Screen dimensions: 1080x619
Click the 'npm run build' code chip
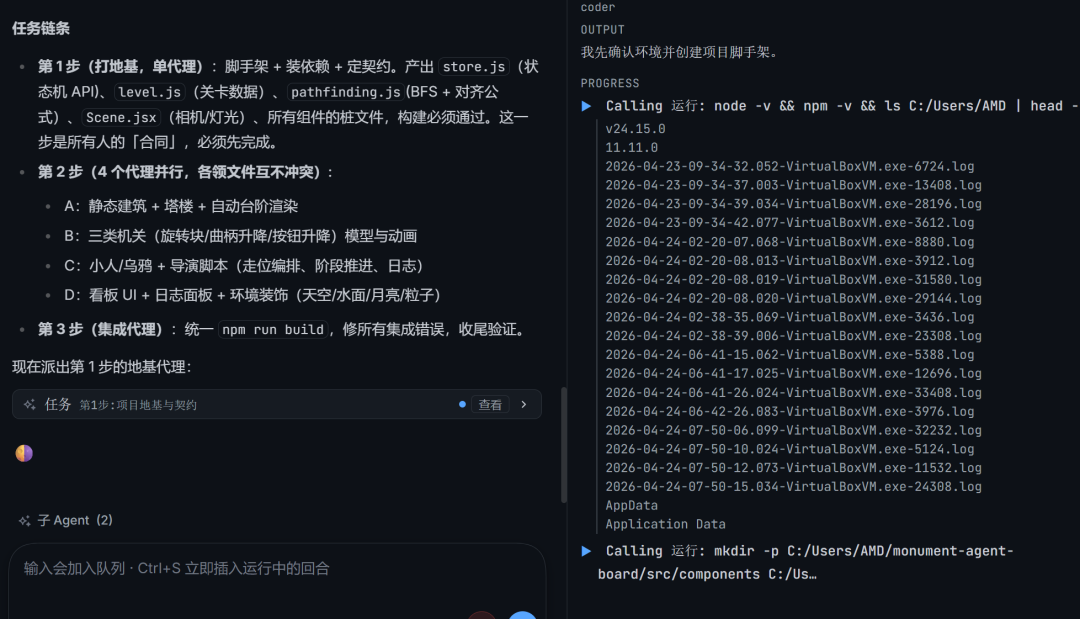(273, 330)
